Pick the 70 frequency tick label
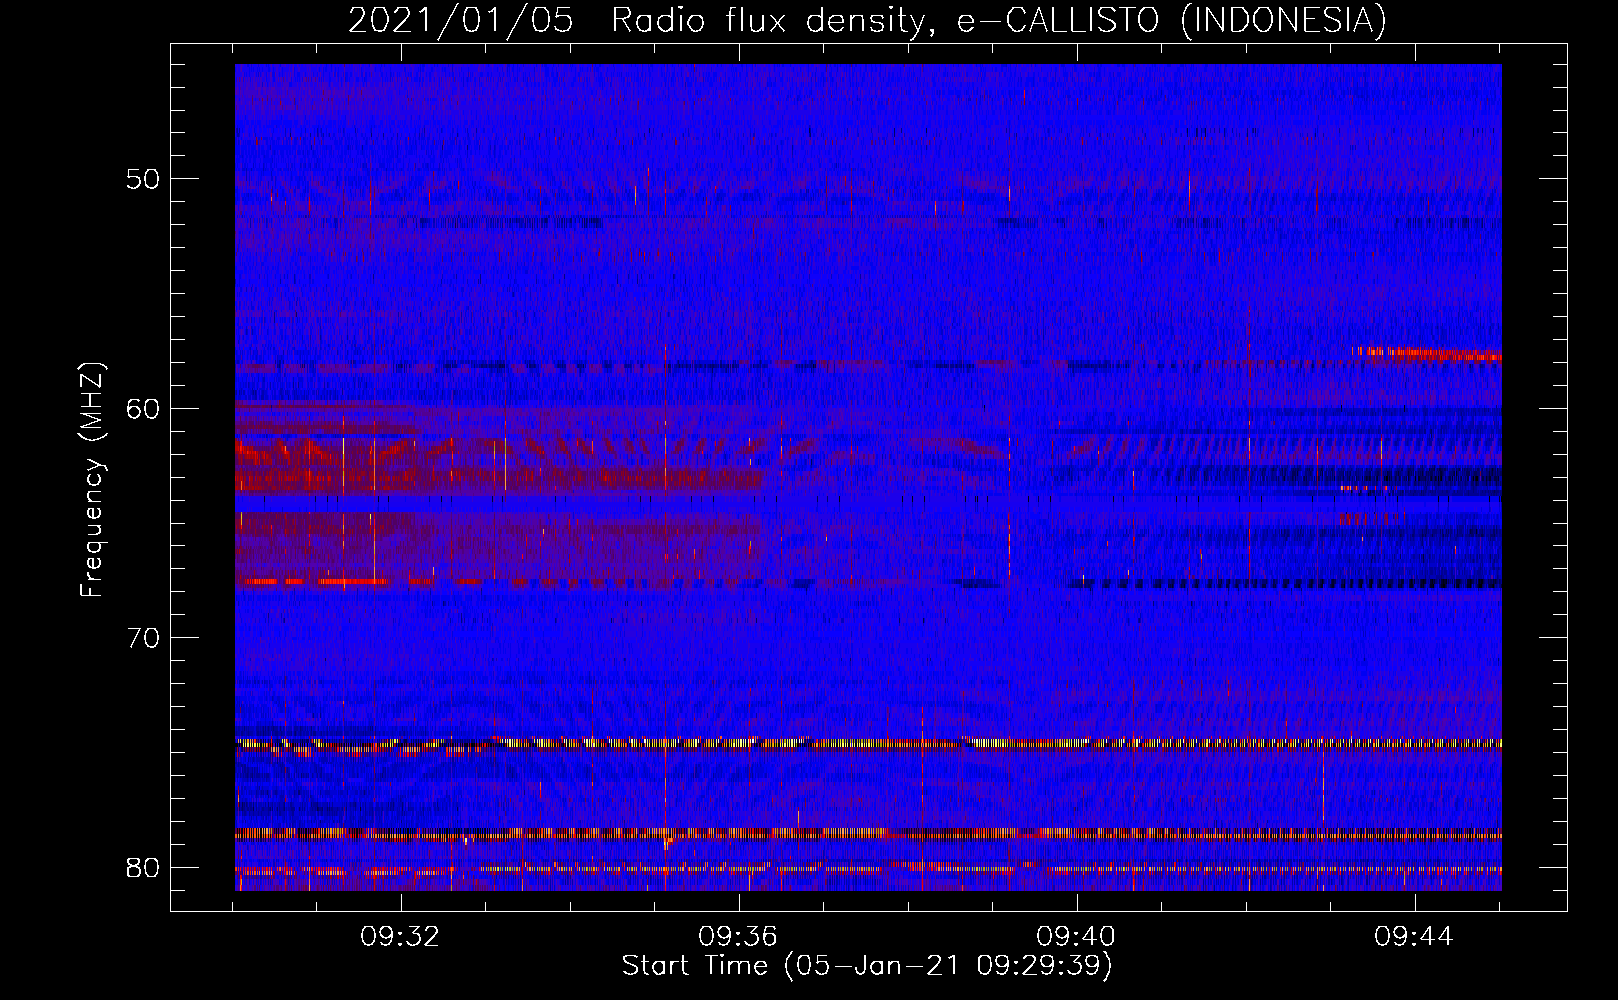The height and width of the screenshot is (1000, 1618). point(144,638)
